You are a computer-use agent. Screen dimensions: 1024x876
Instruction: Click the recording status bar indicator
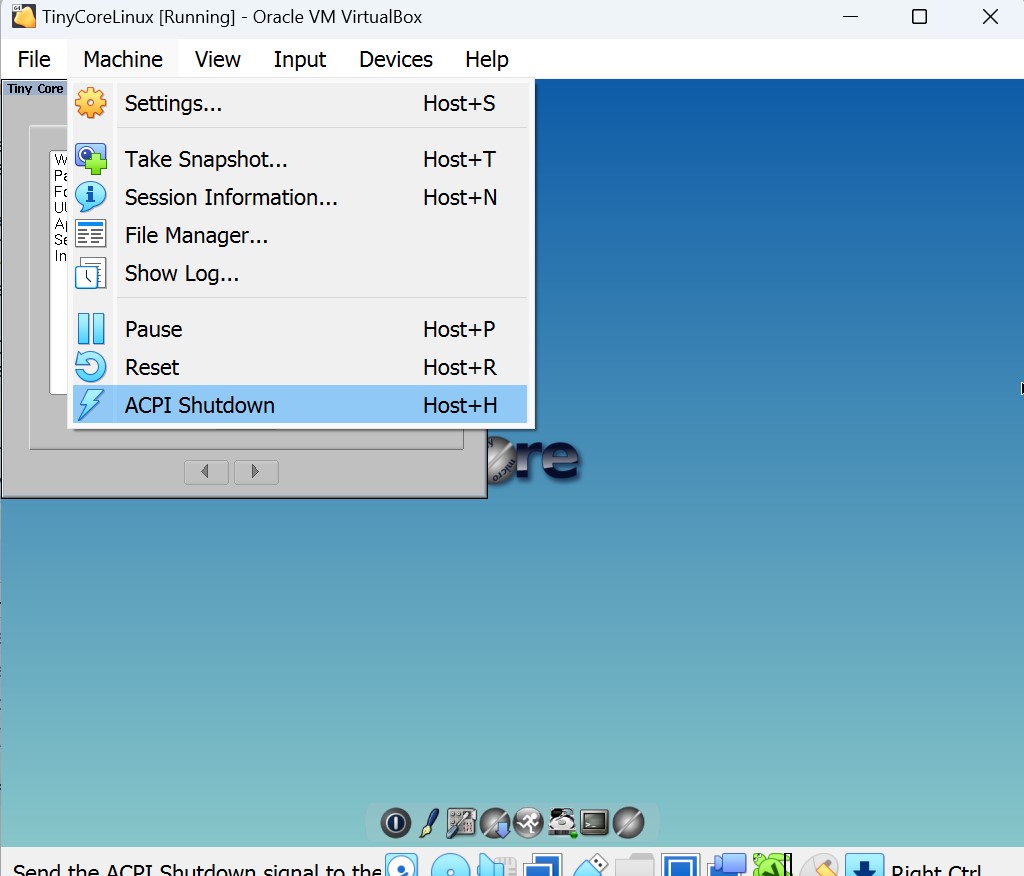coord(727,866)
